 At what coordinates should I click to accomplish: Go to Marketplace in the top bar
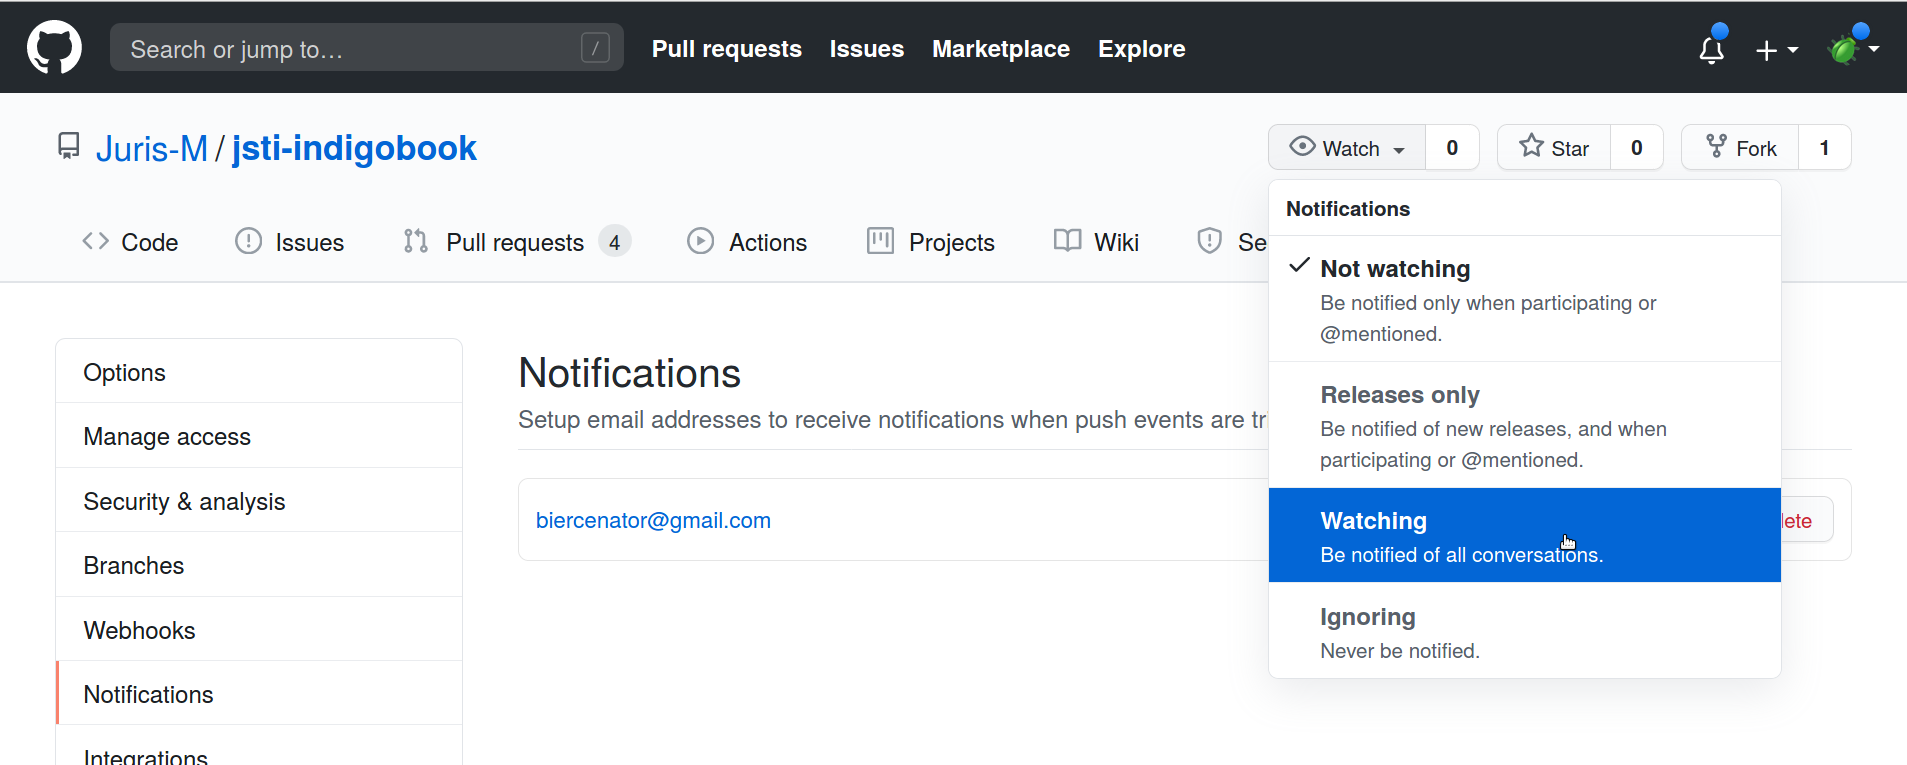tap(1001, 49)
